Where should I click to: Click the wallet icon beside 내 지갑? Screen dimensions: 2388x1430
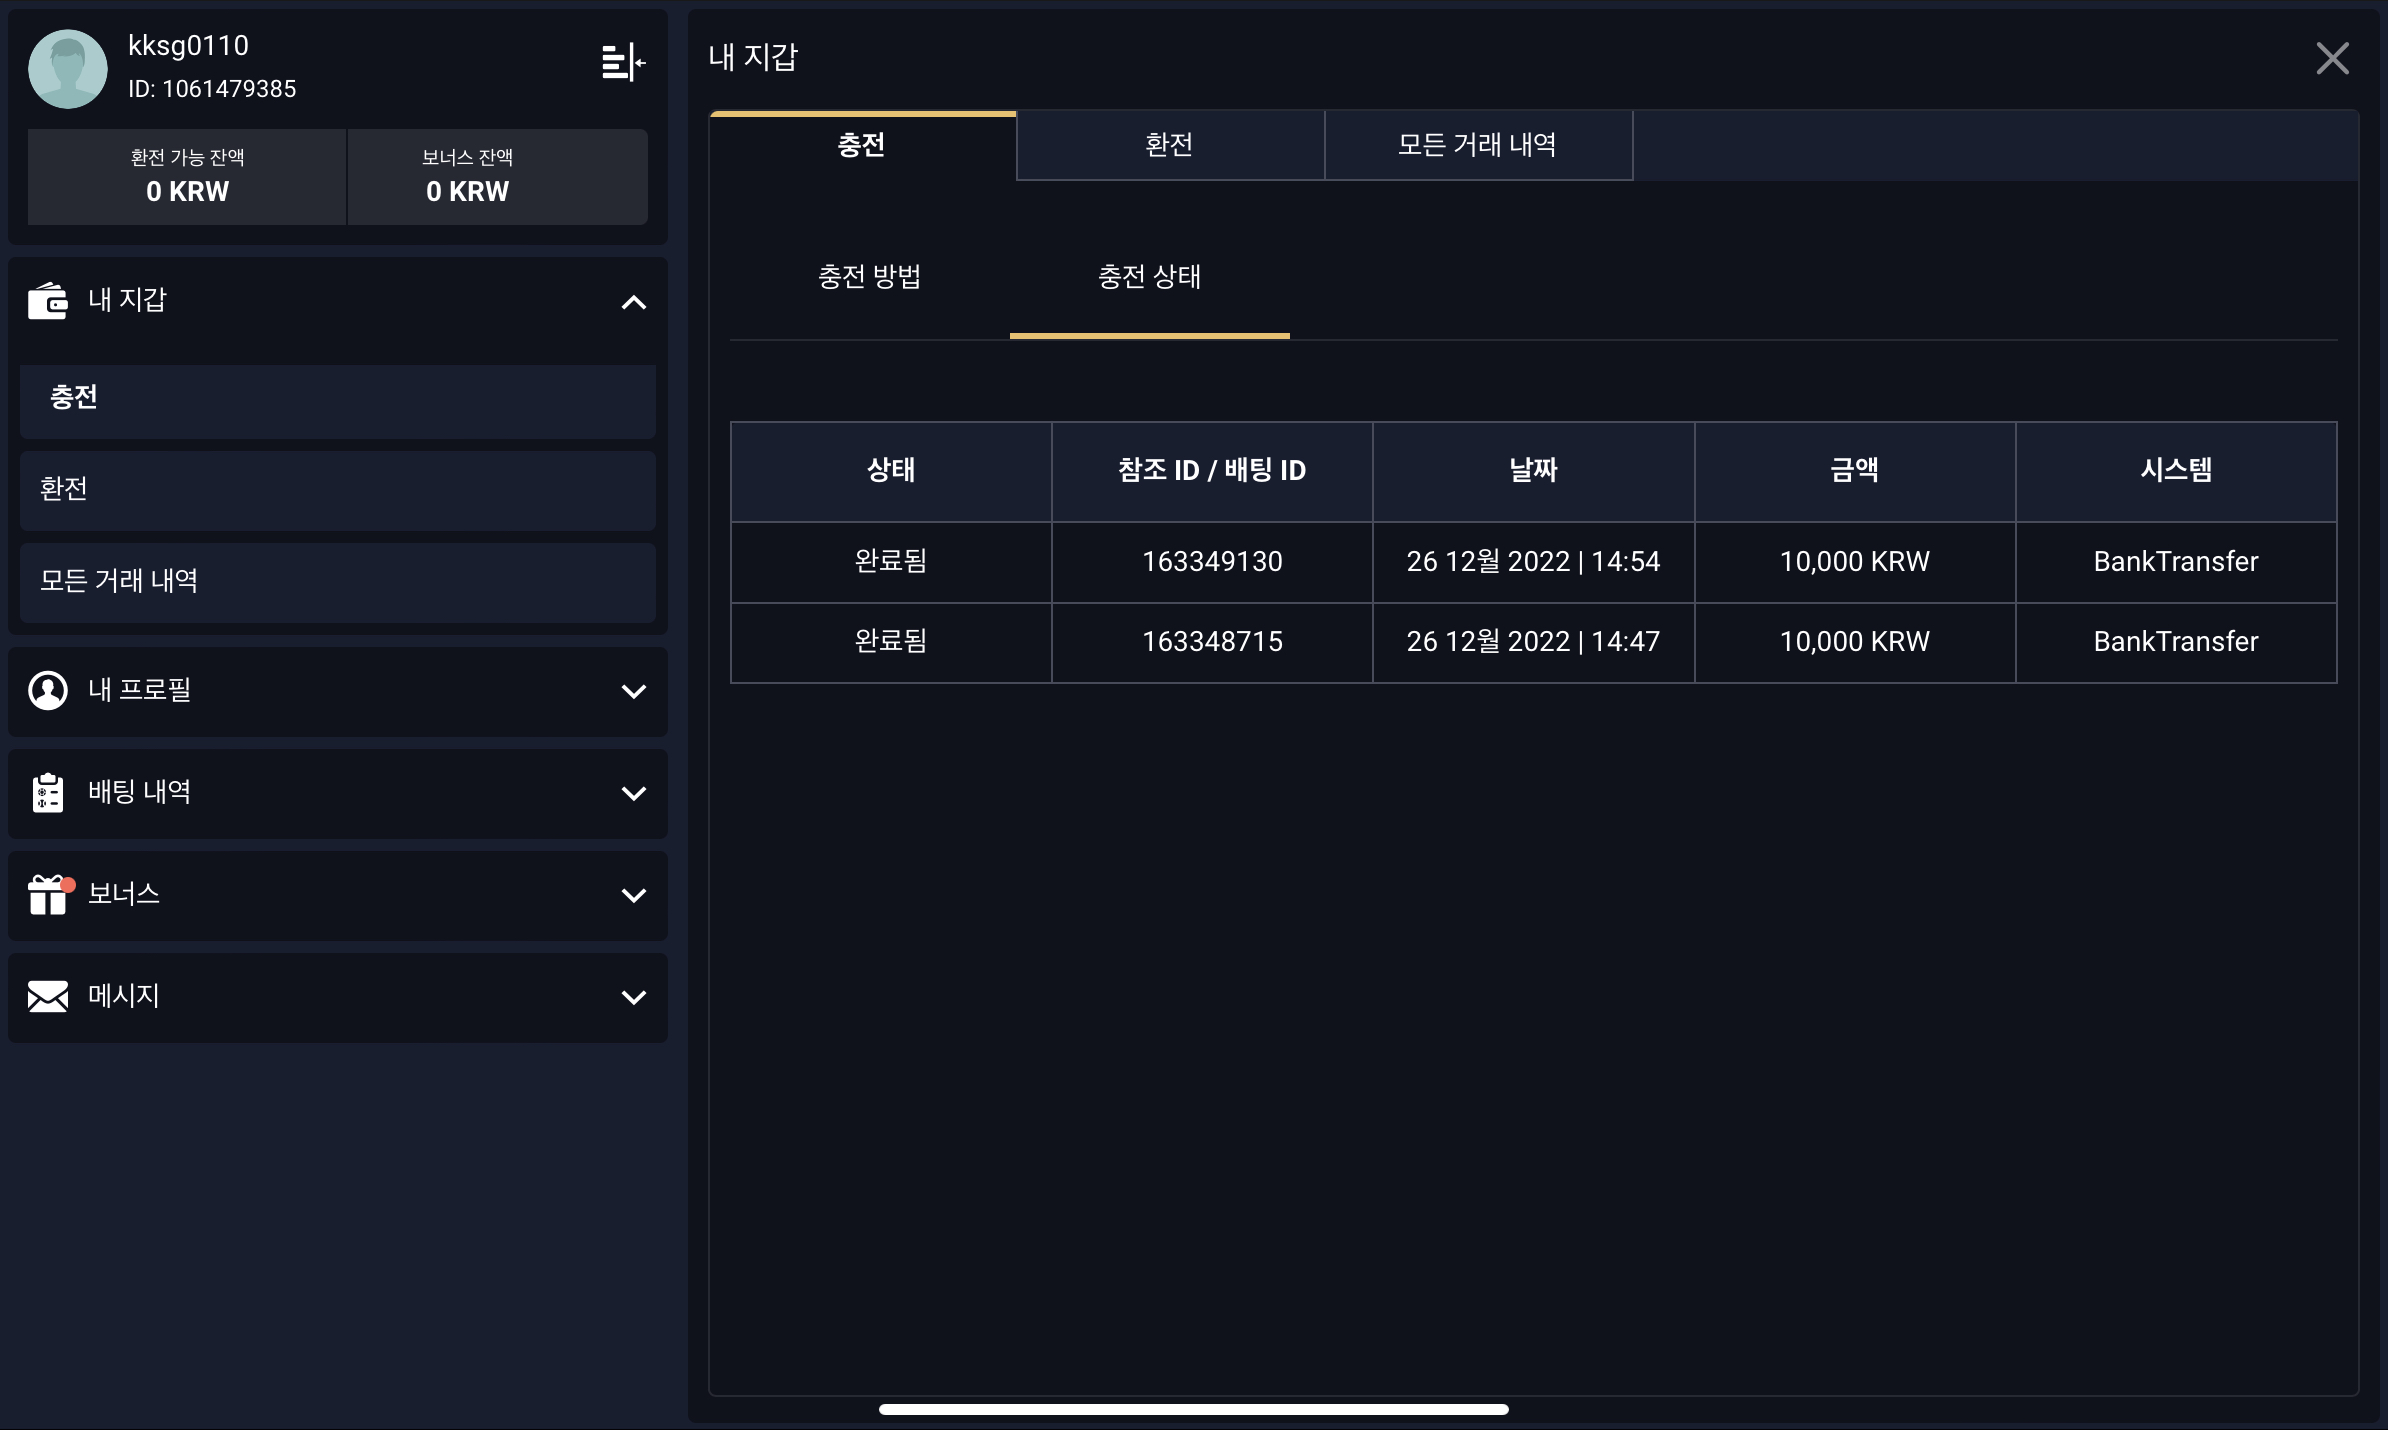pyautogui.click(x=47, y=300)
